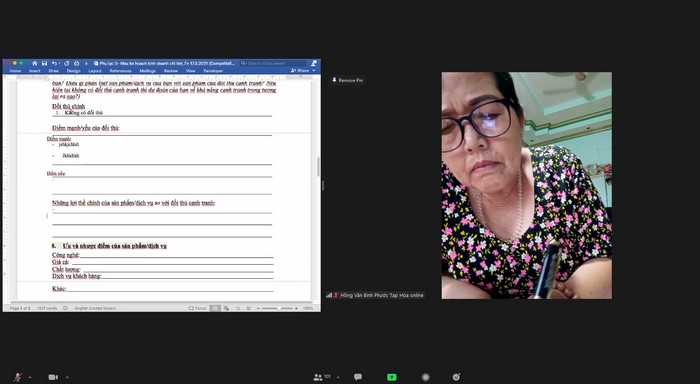Click the Word zoom slider
Screen dimensions: 700x384
(277, 309)
